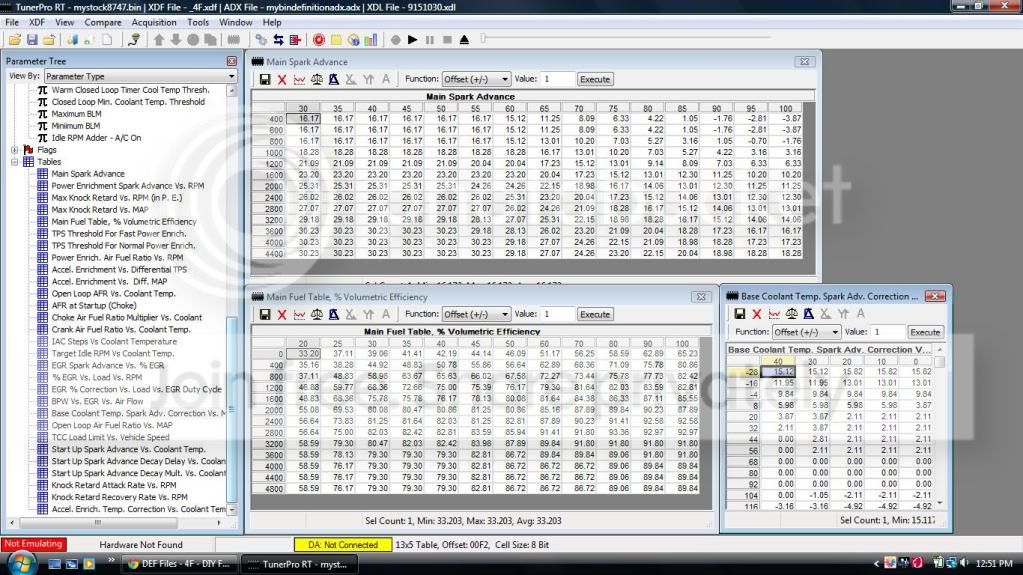1023x575 pixels.
Task: Click the emulator cable icon in main toolbar
Action: 134,40
